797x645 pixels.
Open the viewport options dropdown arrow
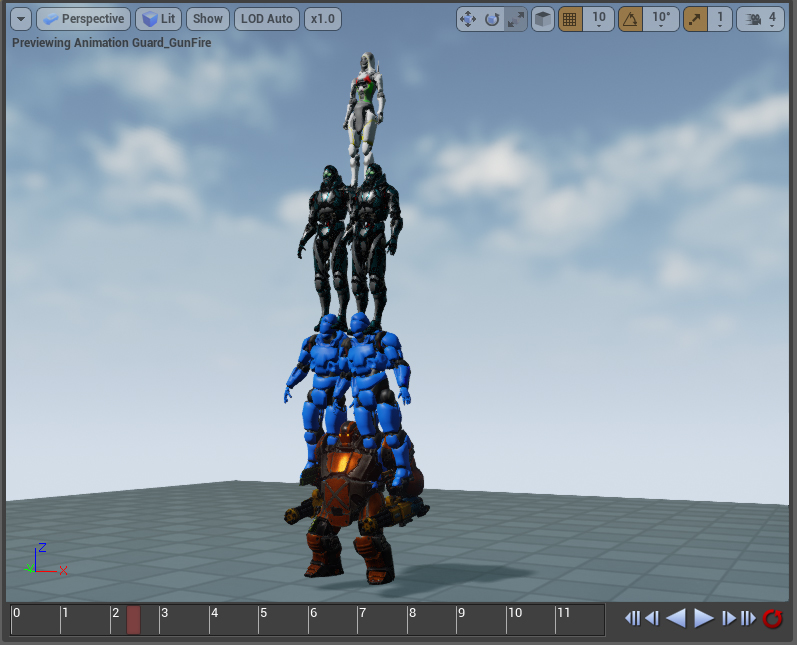coord(21,19)
